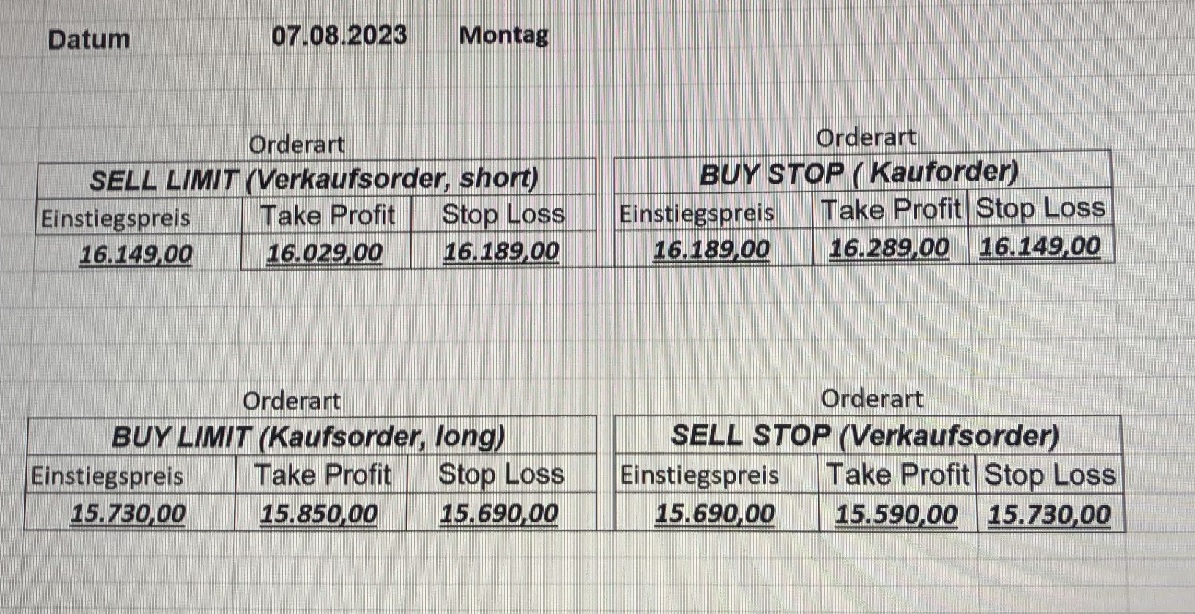
Task: Click BUY STOP entry price 16.189,00
Action: click(x=711, y=248)
